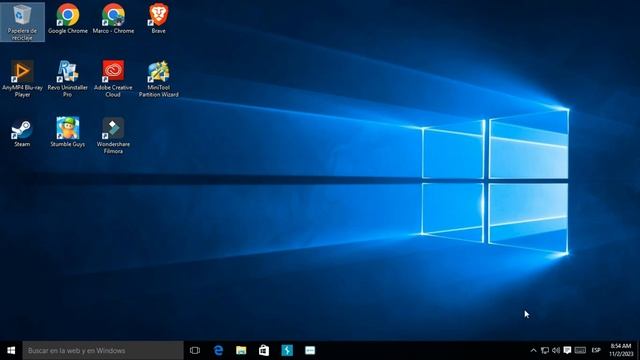Open Task View from the taskbar
The image size is (640, 360).
(x=195, y=350)
